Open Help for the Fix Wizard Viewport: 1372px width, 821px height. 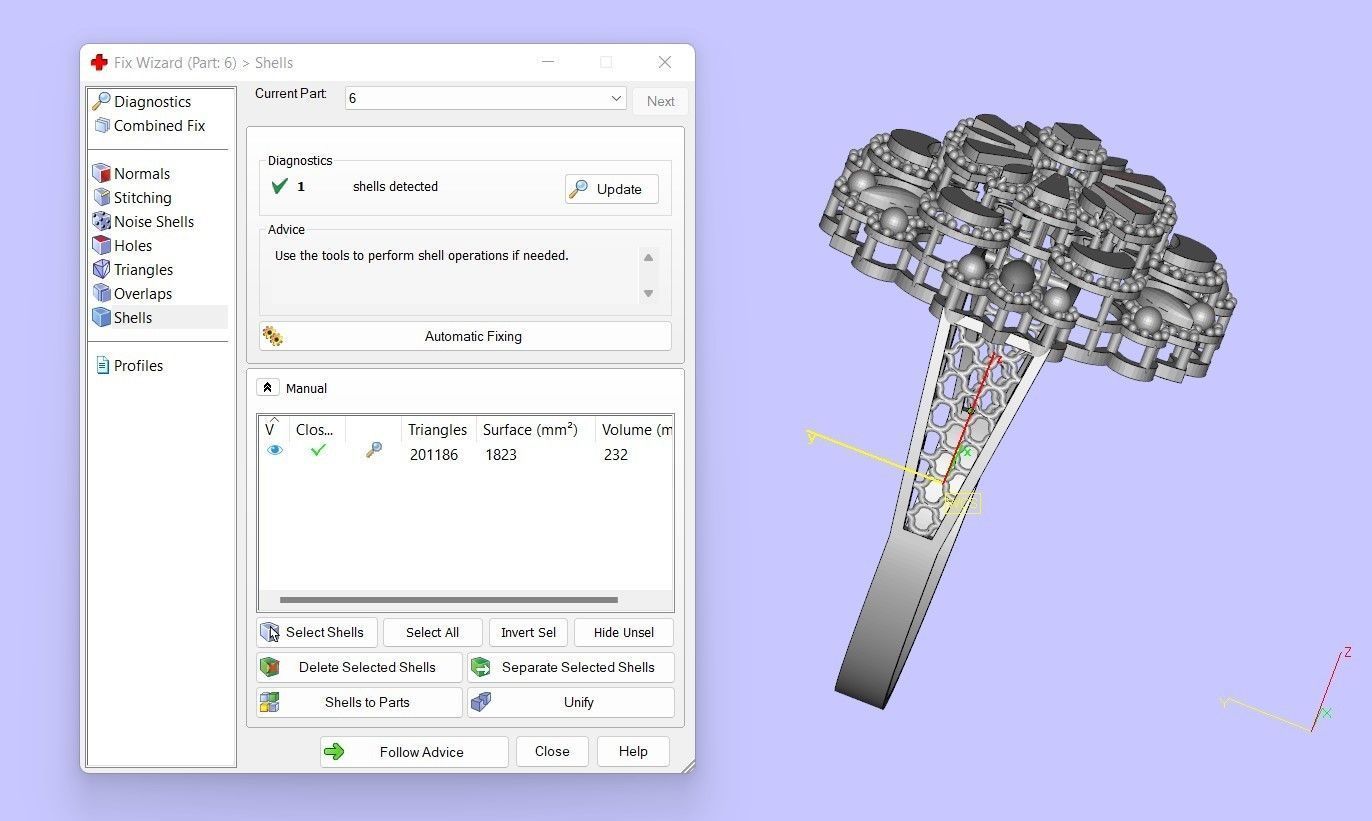coord(633,752)
